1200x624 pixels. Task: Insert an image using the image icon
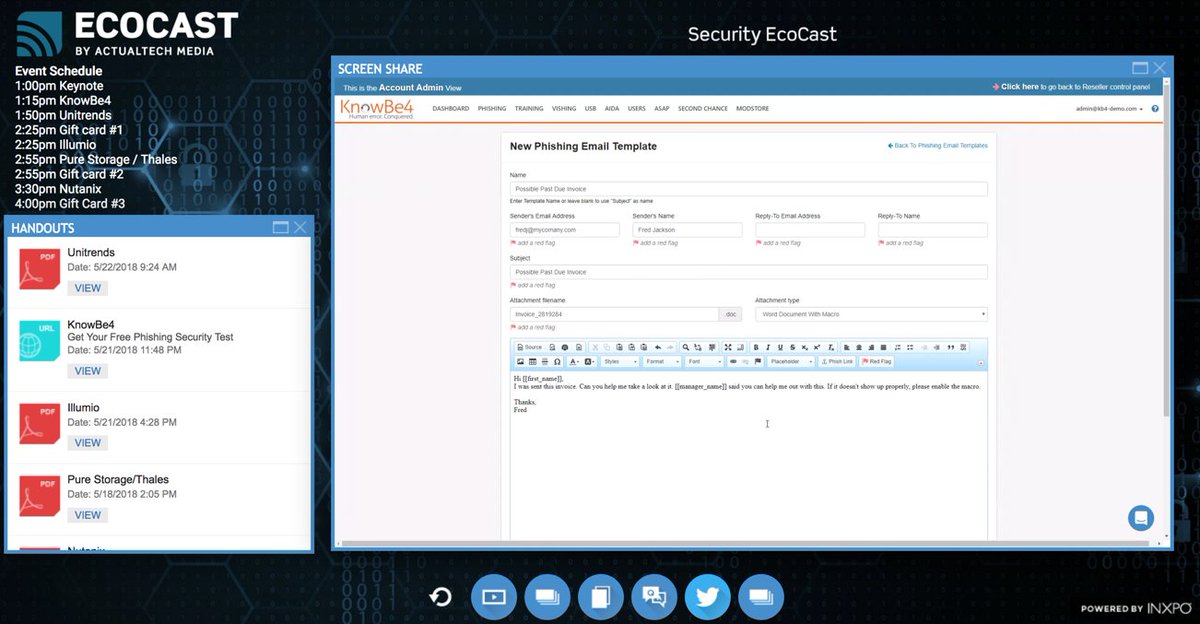click(x=520, y=361)
